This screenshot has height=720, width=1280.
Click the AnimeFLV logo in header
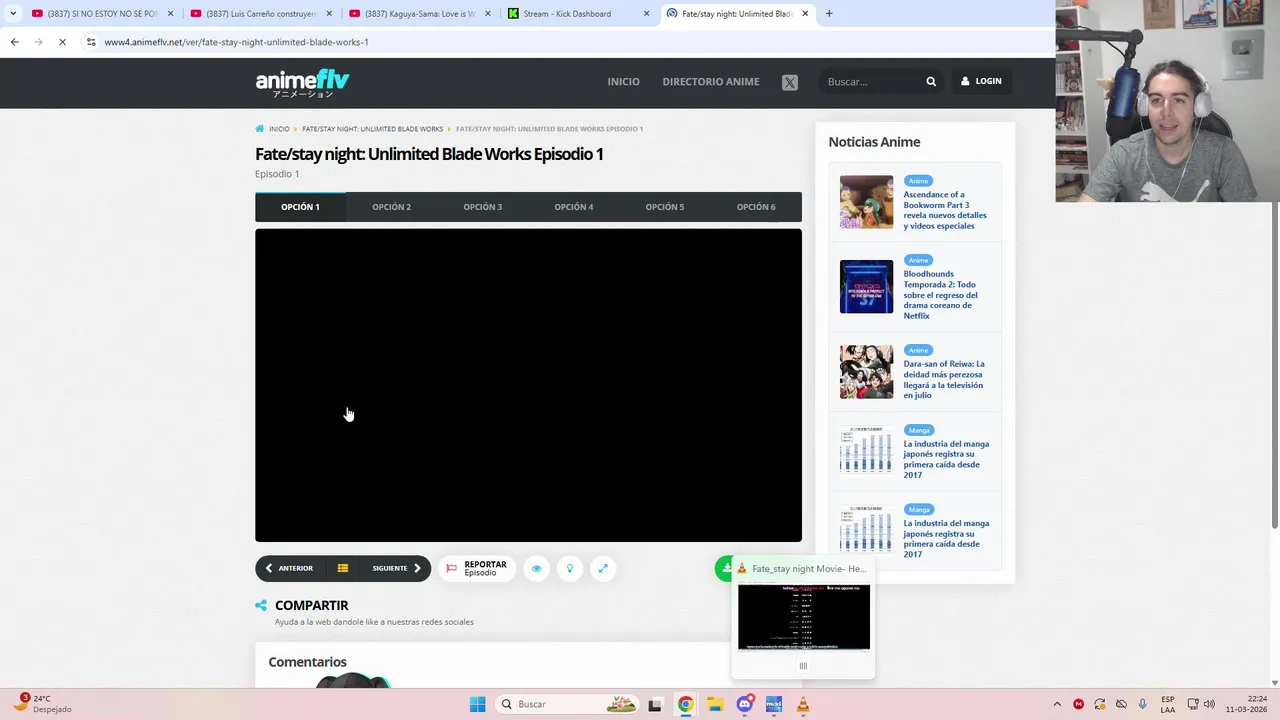point(302,82)
